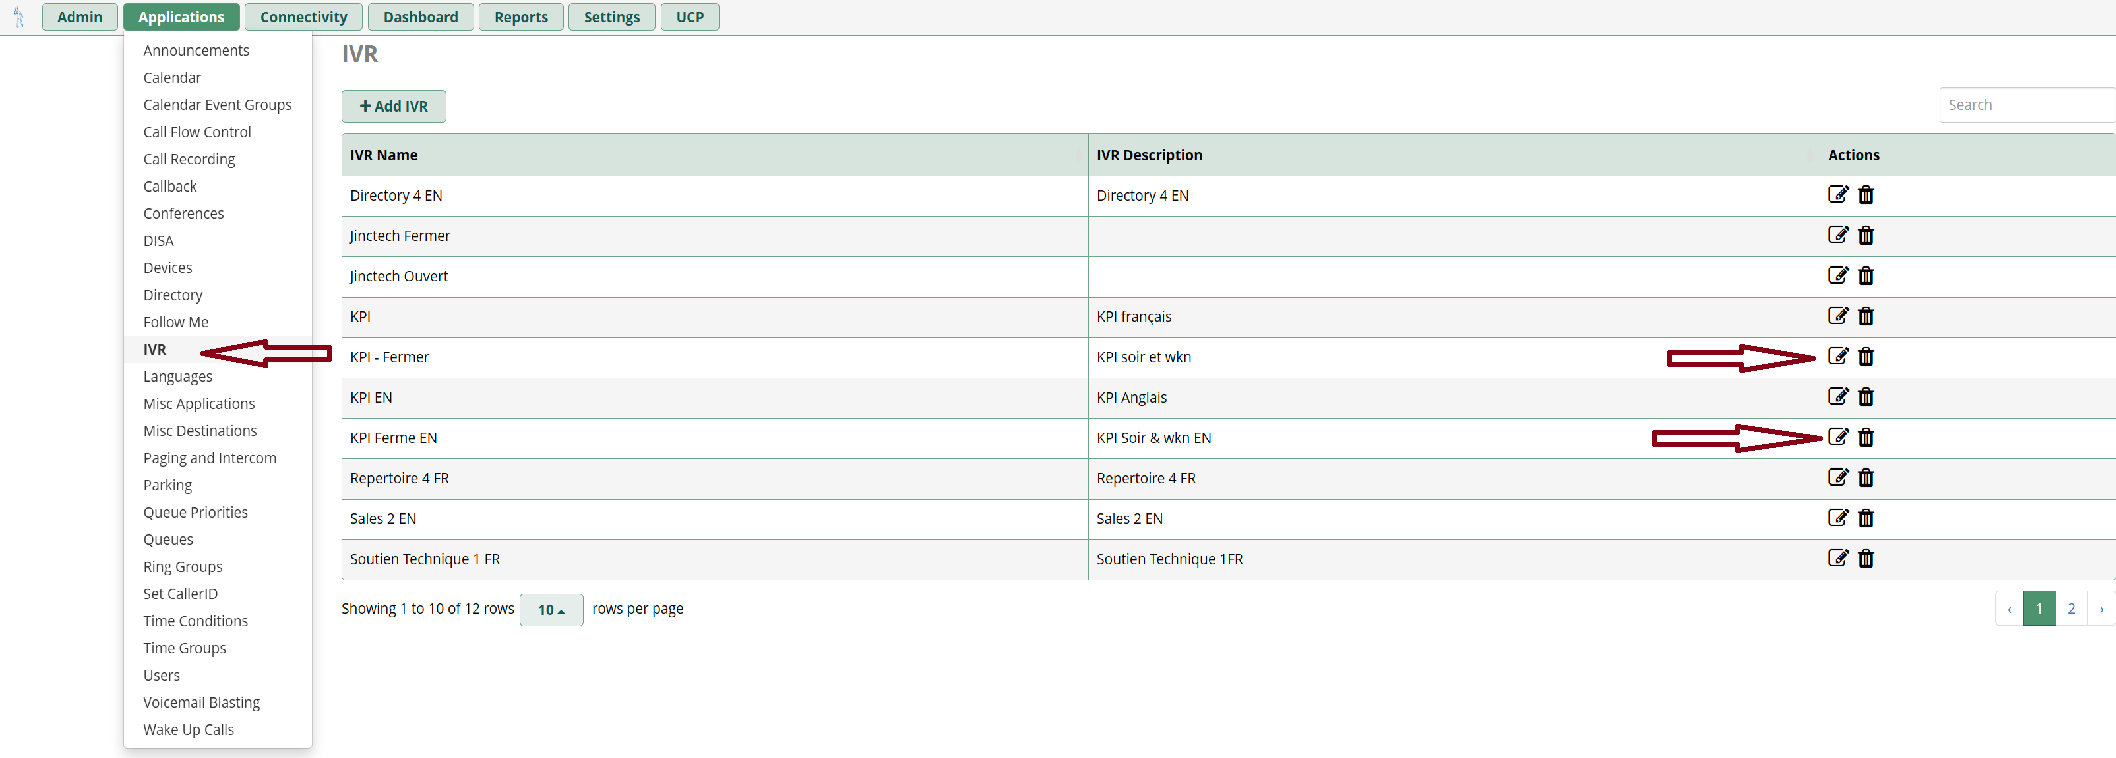Image resolution: width=2116 pixels, height=758 pixels.
Task: Click the Search input field
Action: [x=2027, y=105]
